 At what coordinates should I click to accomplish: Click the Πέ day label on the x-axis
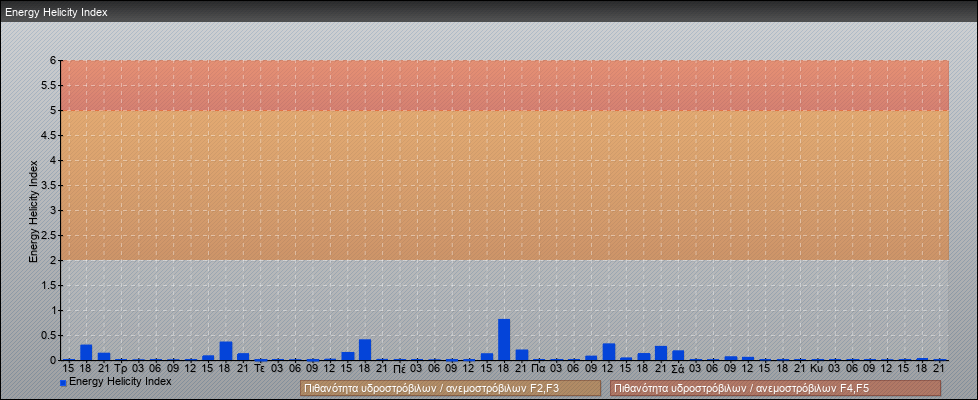(399, 369)
